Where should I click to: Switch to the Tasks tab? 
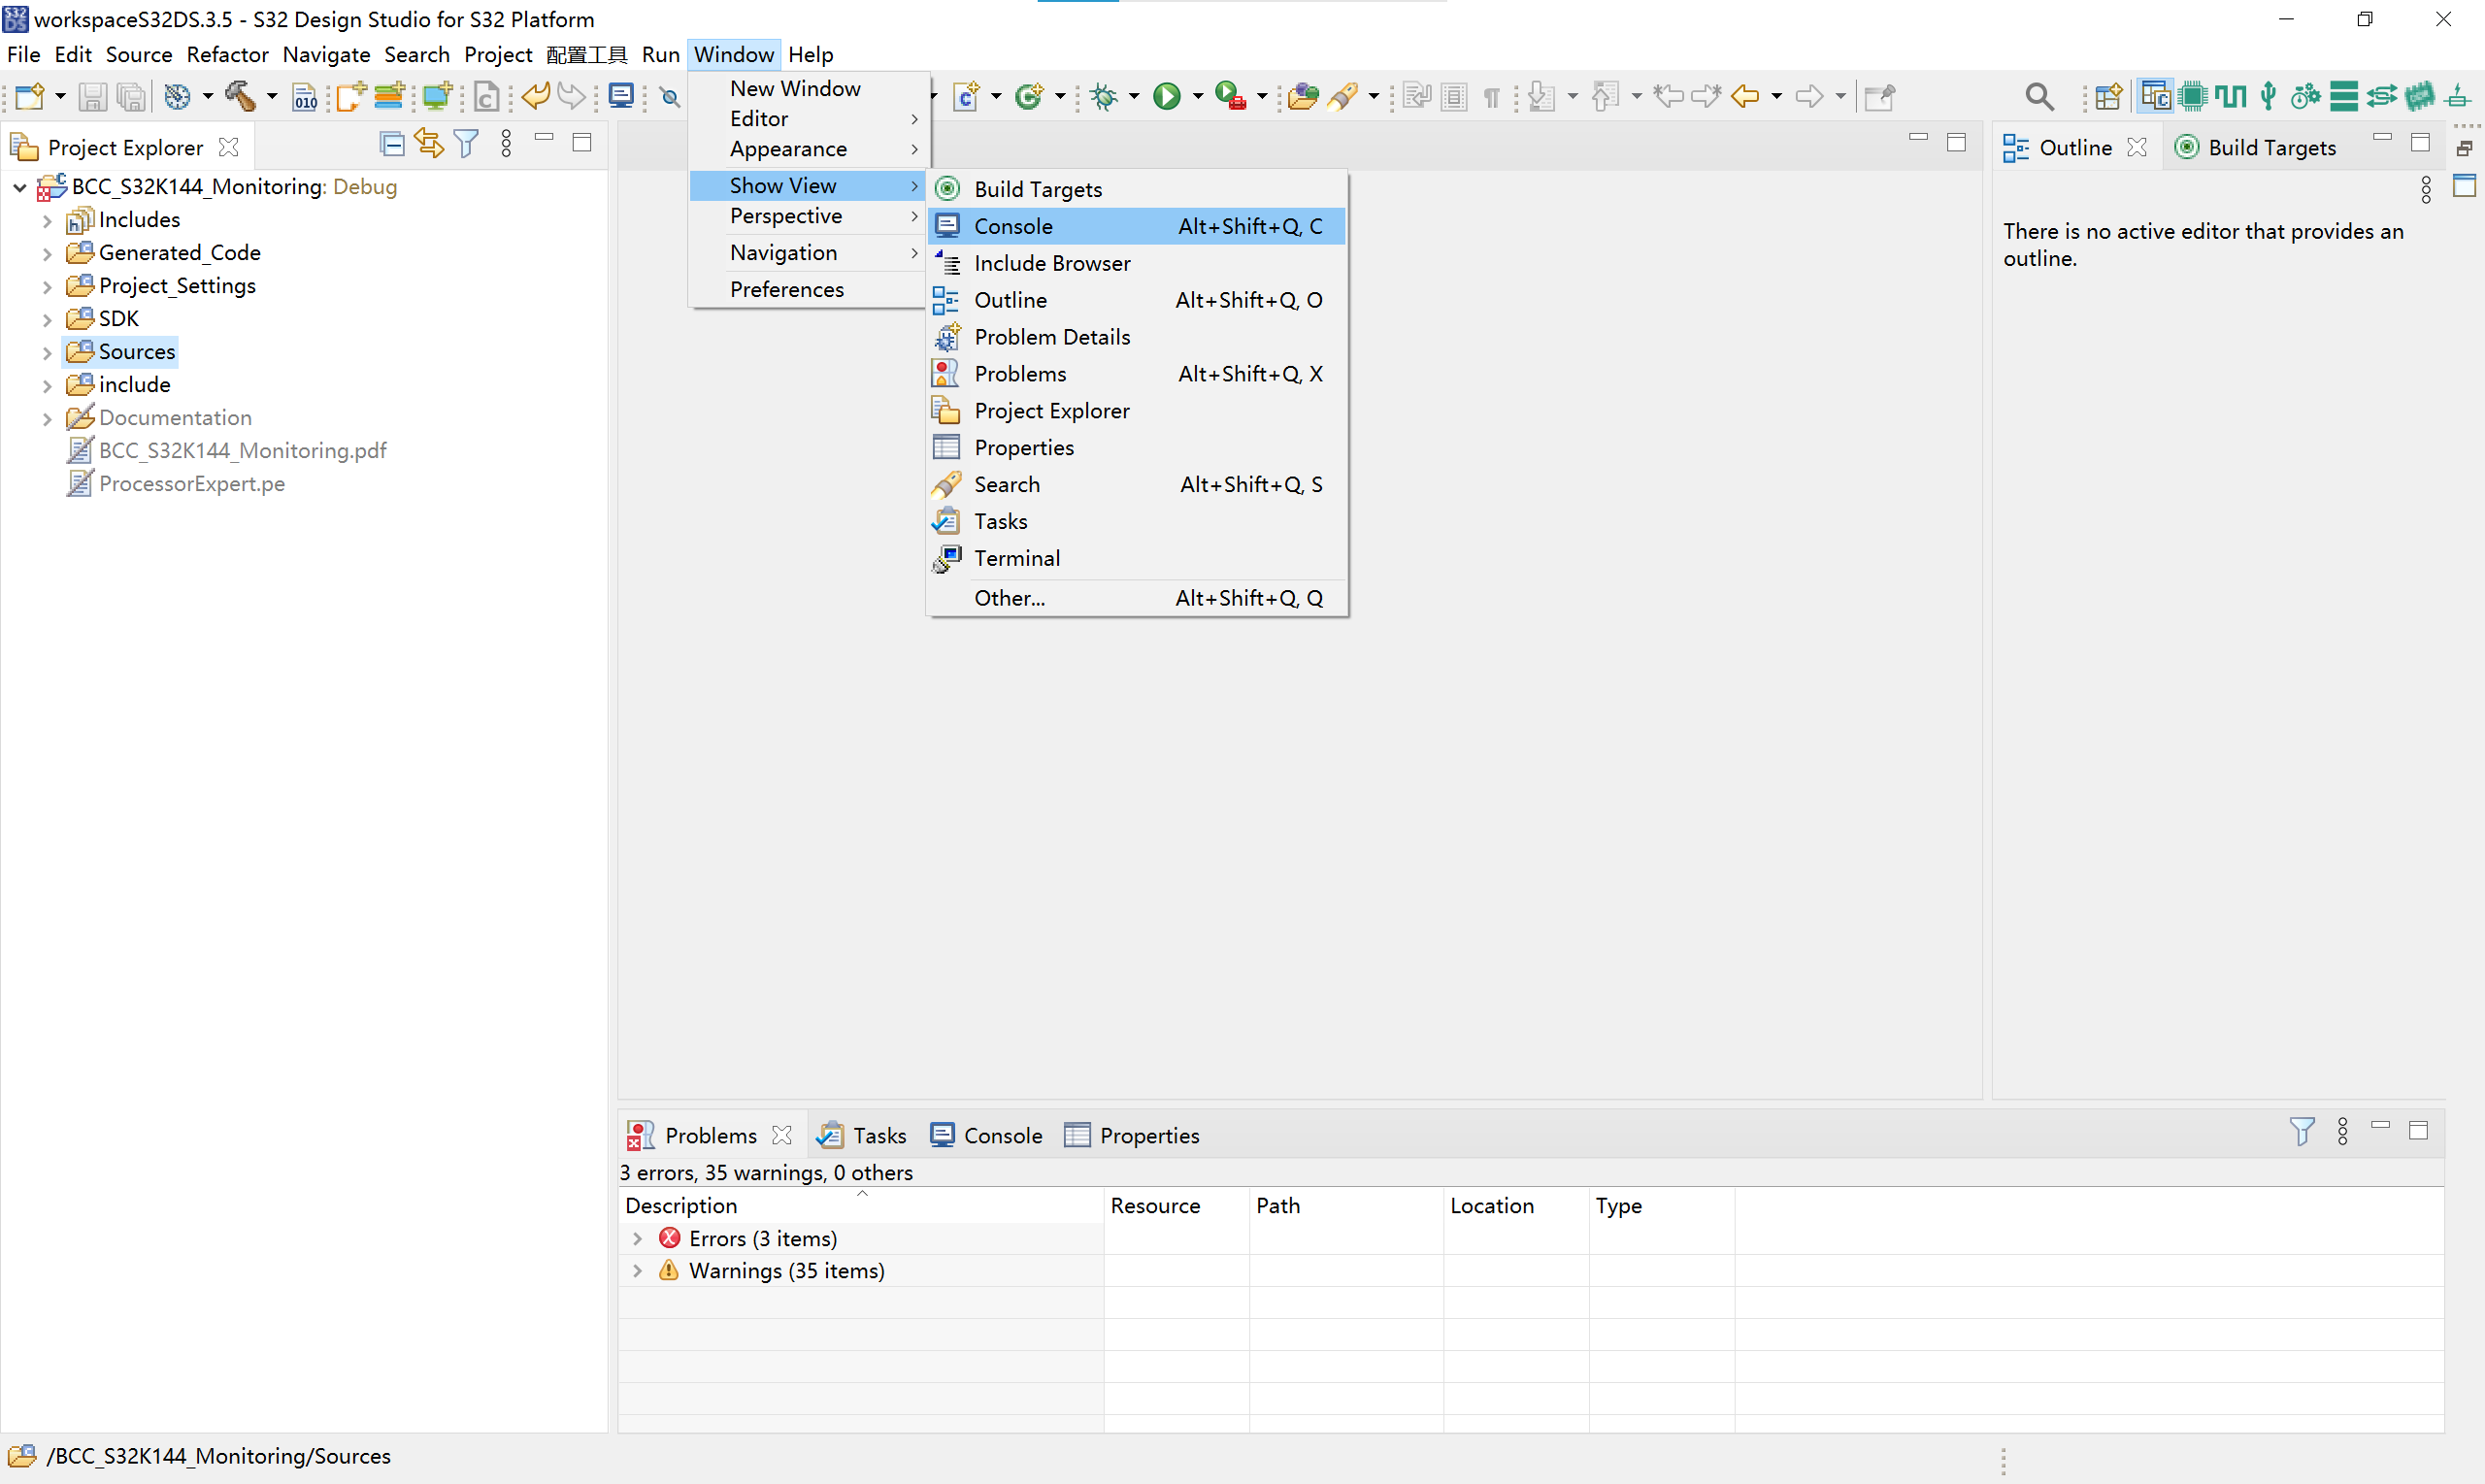[864, 1135]
